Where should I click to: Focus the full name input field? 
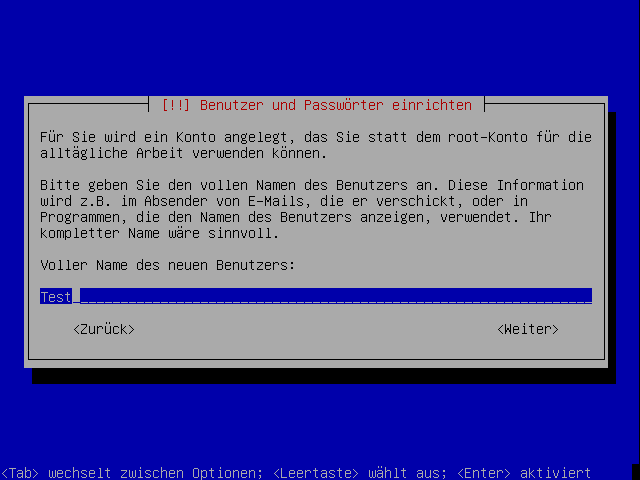[316, 296]
